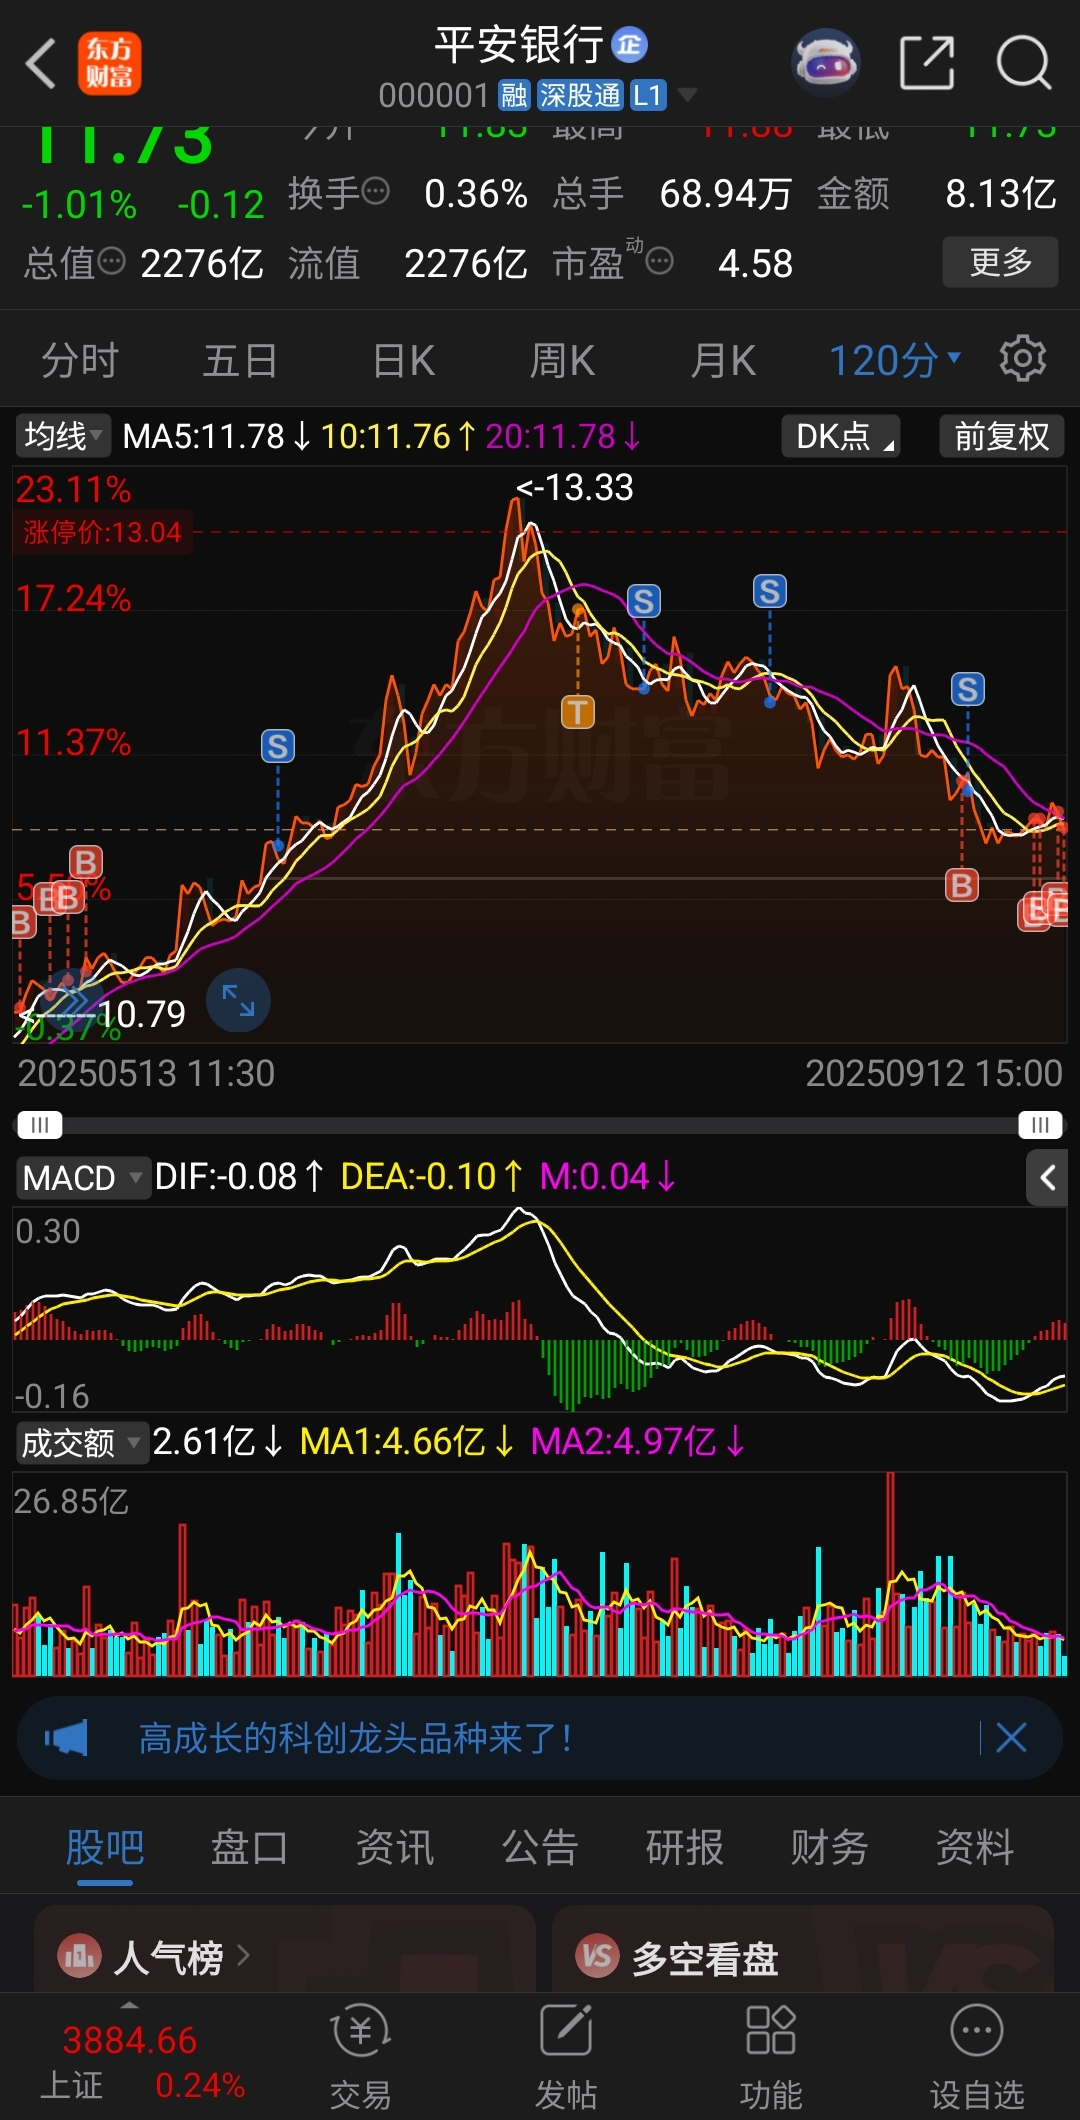
Task: Switch to the 日K chart tab
Action: tap(403, 360)
